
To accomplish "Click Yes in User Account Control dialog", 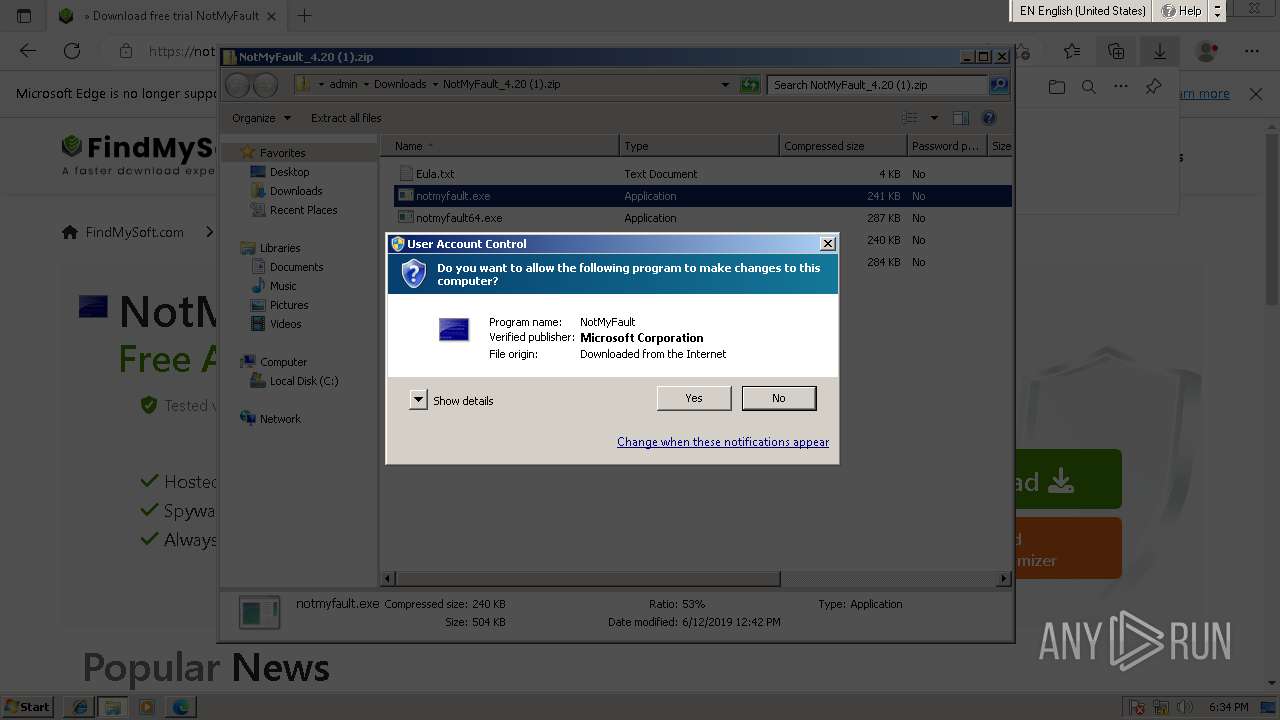I will coord(694,398).
